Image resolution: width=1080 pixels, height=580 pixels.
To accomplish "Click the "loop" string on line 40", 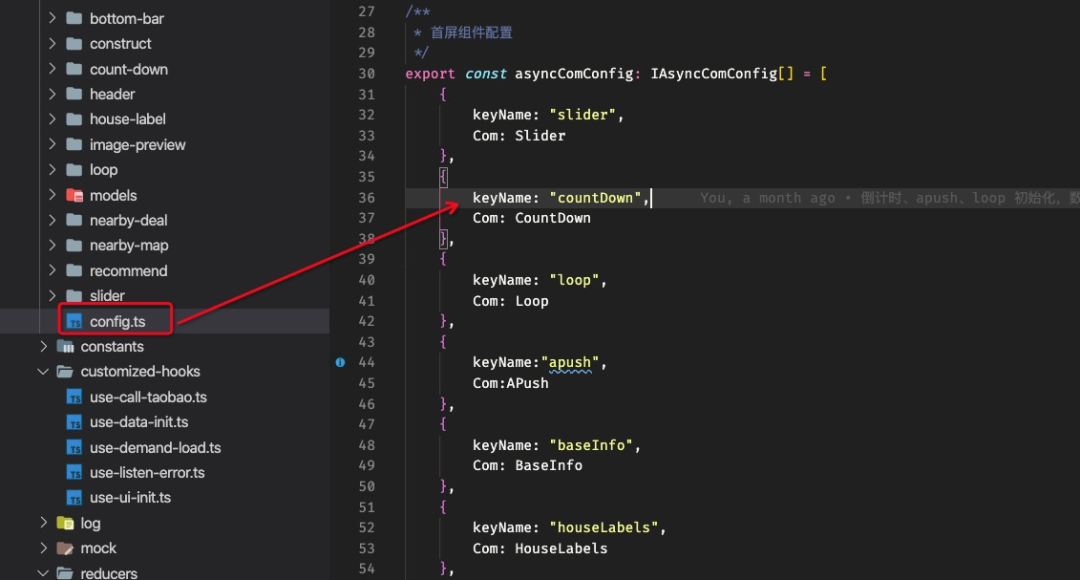I will click(x=574, y=280).
